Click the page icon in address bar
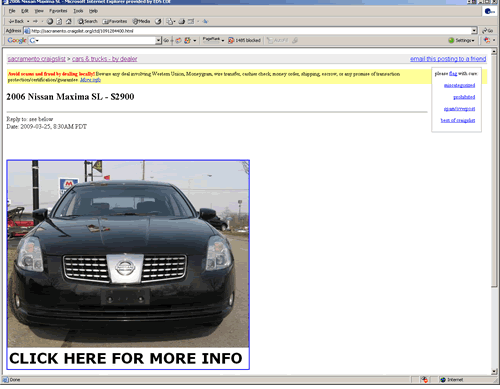This screenshot has height=389, width=500. tap(27, 31)
